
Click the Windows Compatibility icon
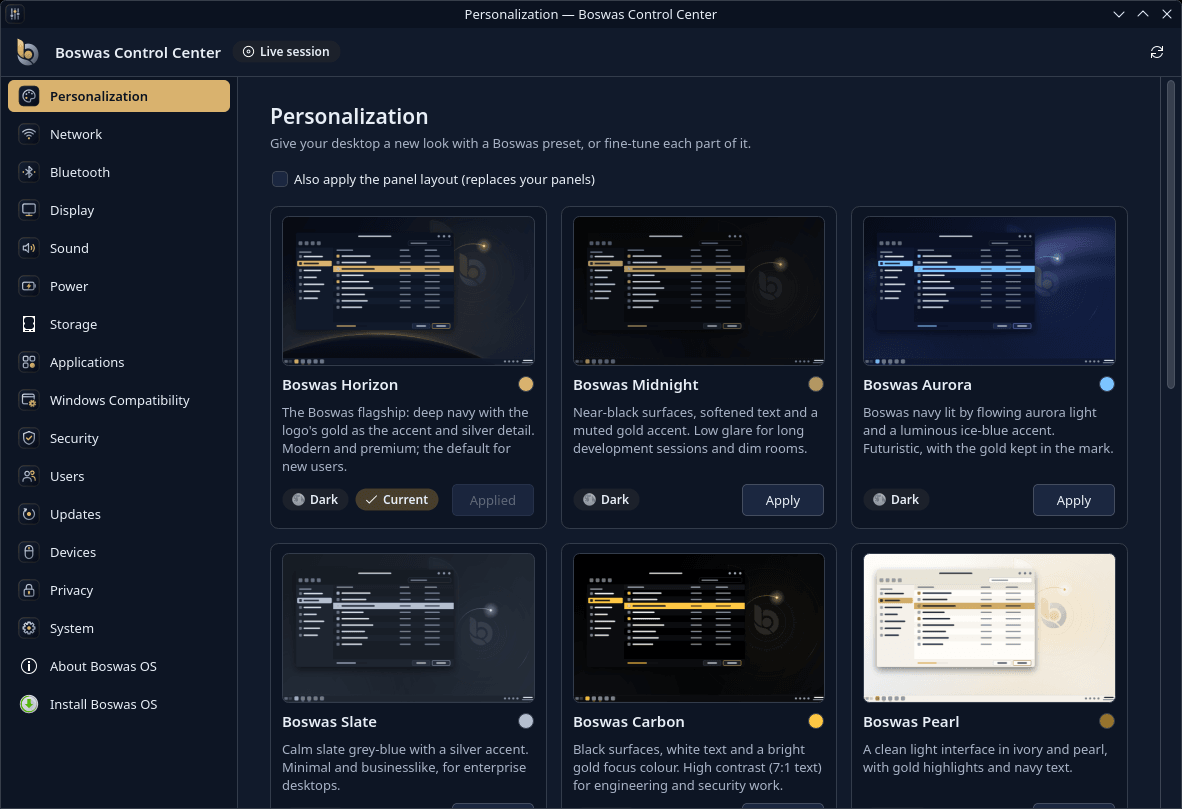pos(29,400)
